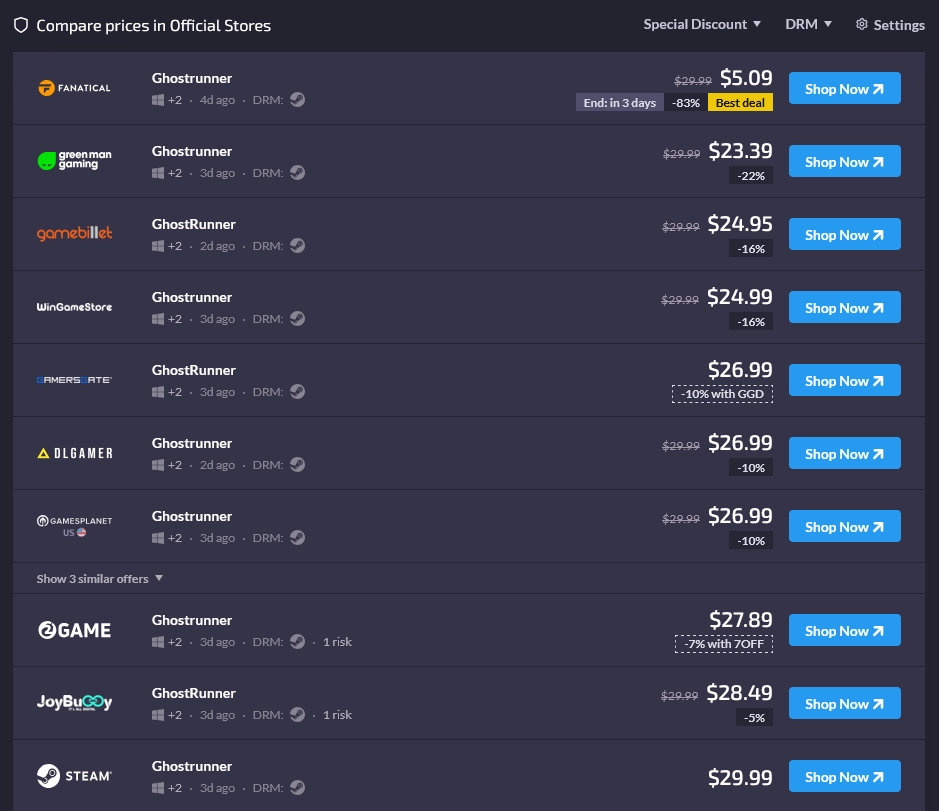Click the Best deal badge
Image resolution: width=939 pixels, height=811 pixels.
click(x=740, y=102)
